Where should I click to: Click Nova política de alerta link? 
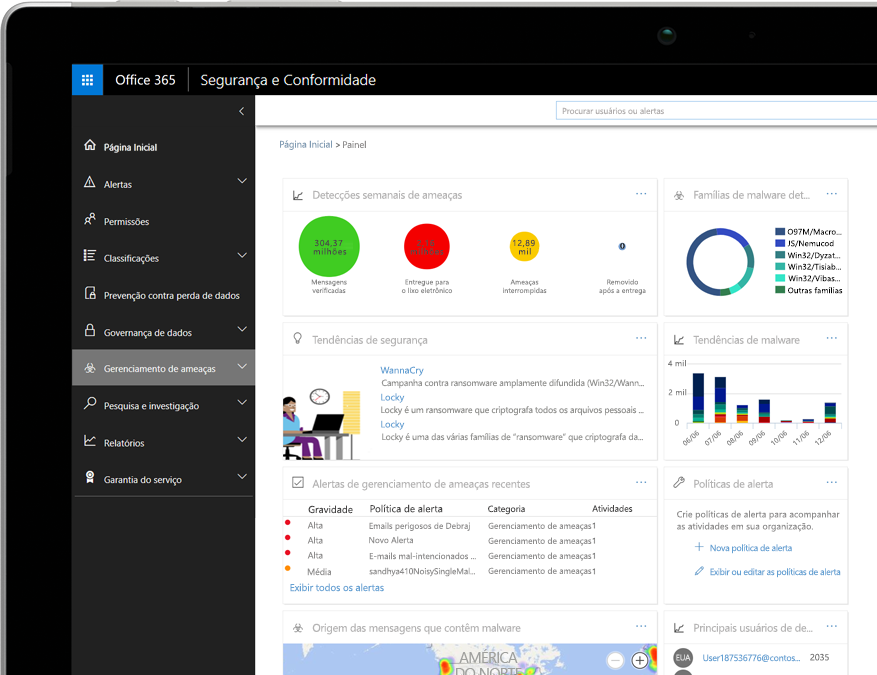point(751,548)
